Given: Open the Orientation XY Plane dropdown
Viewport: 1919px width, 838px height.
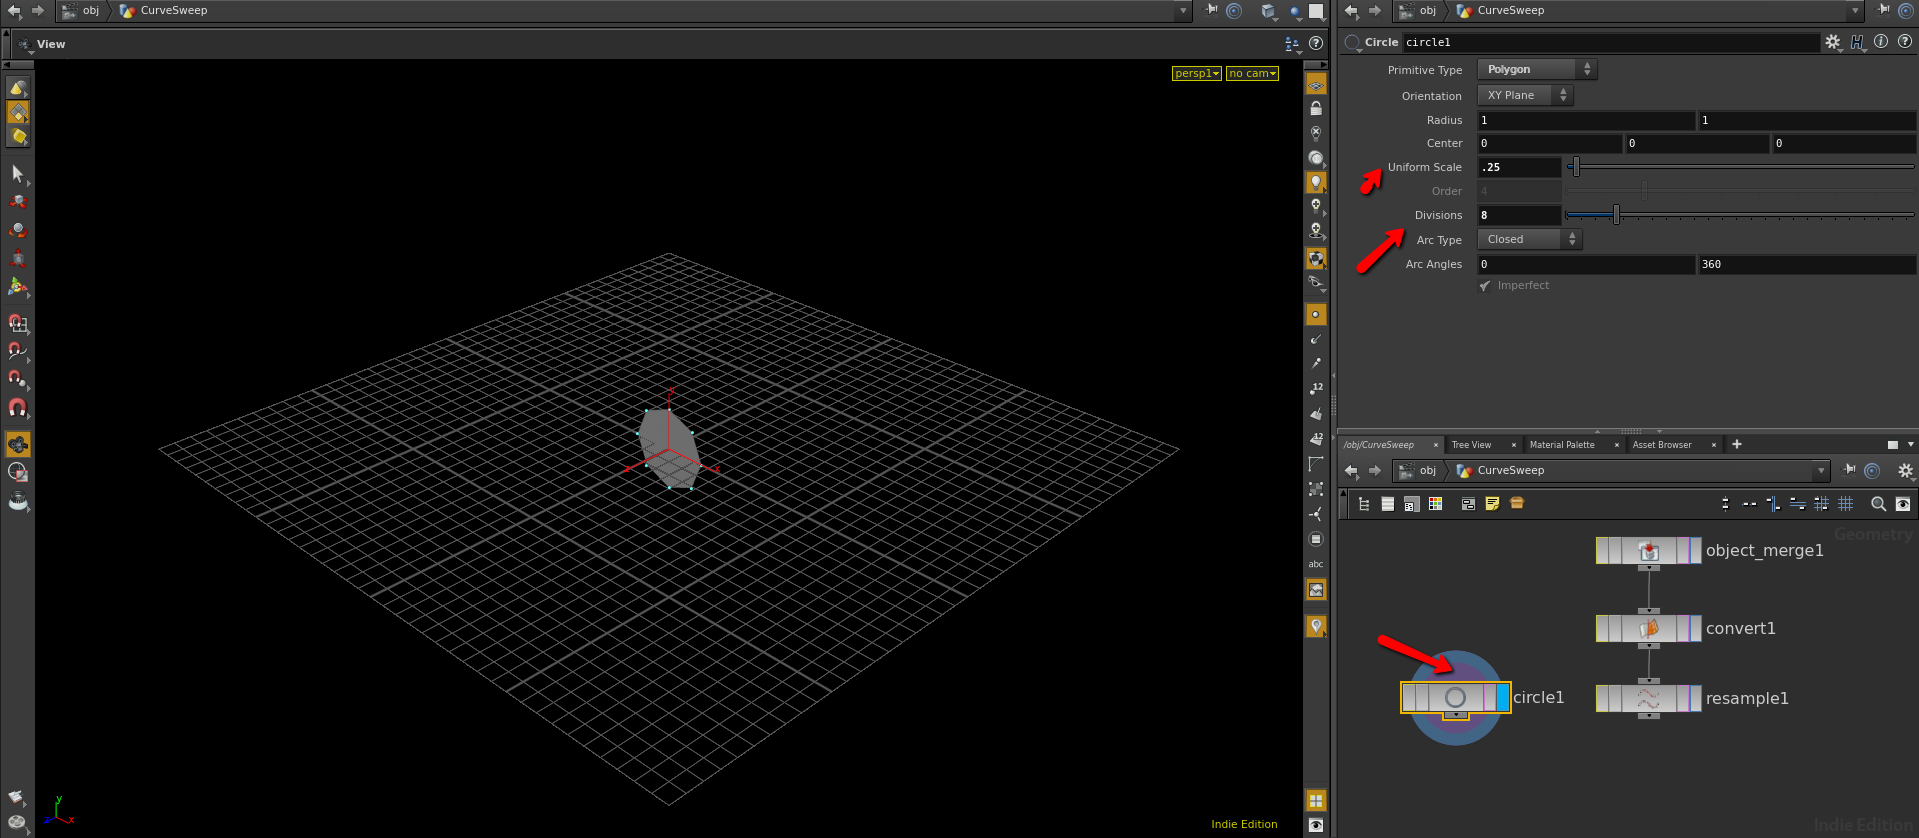Looking at the screenshot, I should (1525, 95).
